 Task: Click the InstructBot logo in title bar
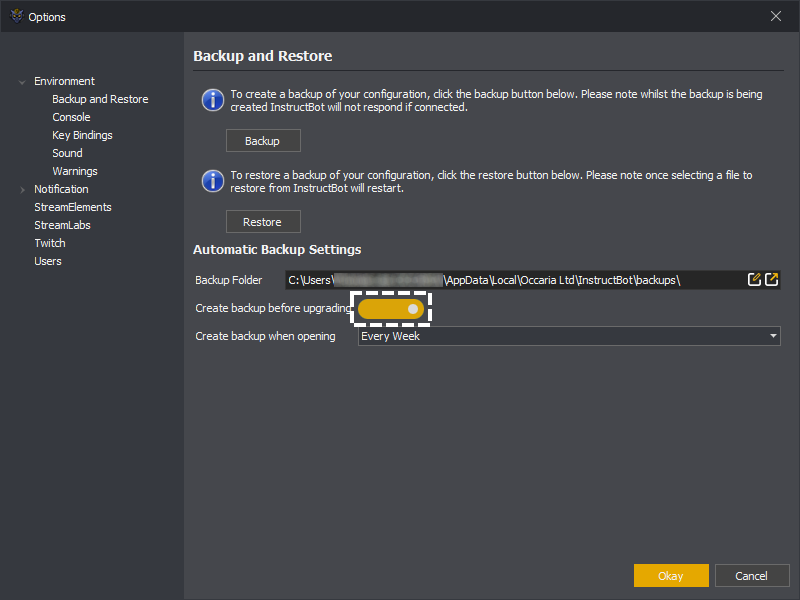coord(17,16)
